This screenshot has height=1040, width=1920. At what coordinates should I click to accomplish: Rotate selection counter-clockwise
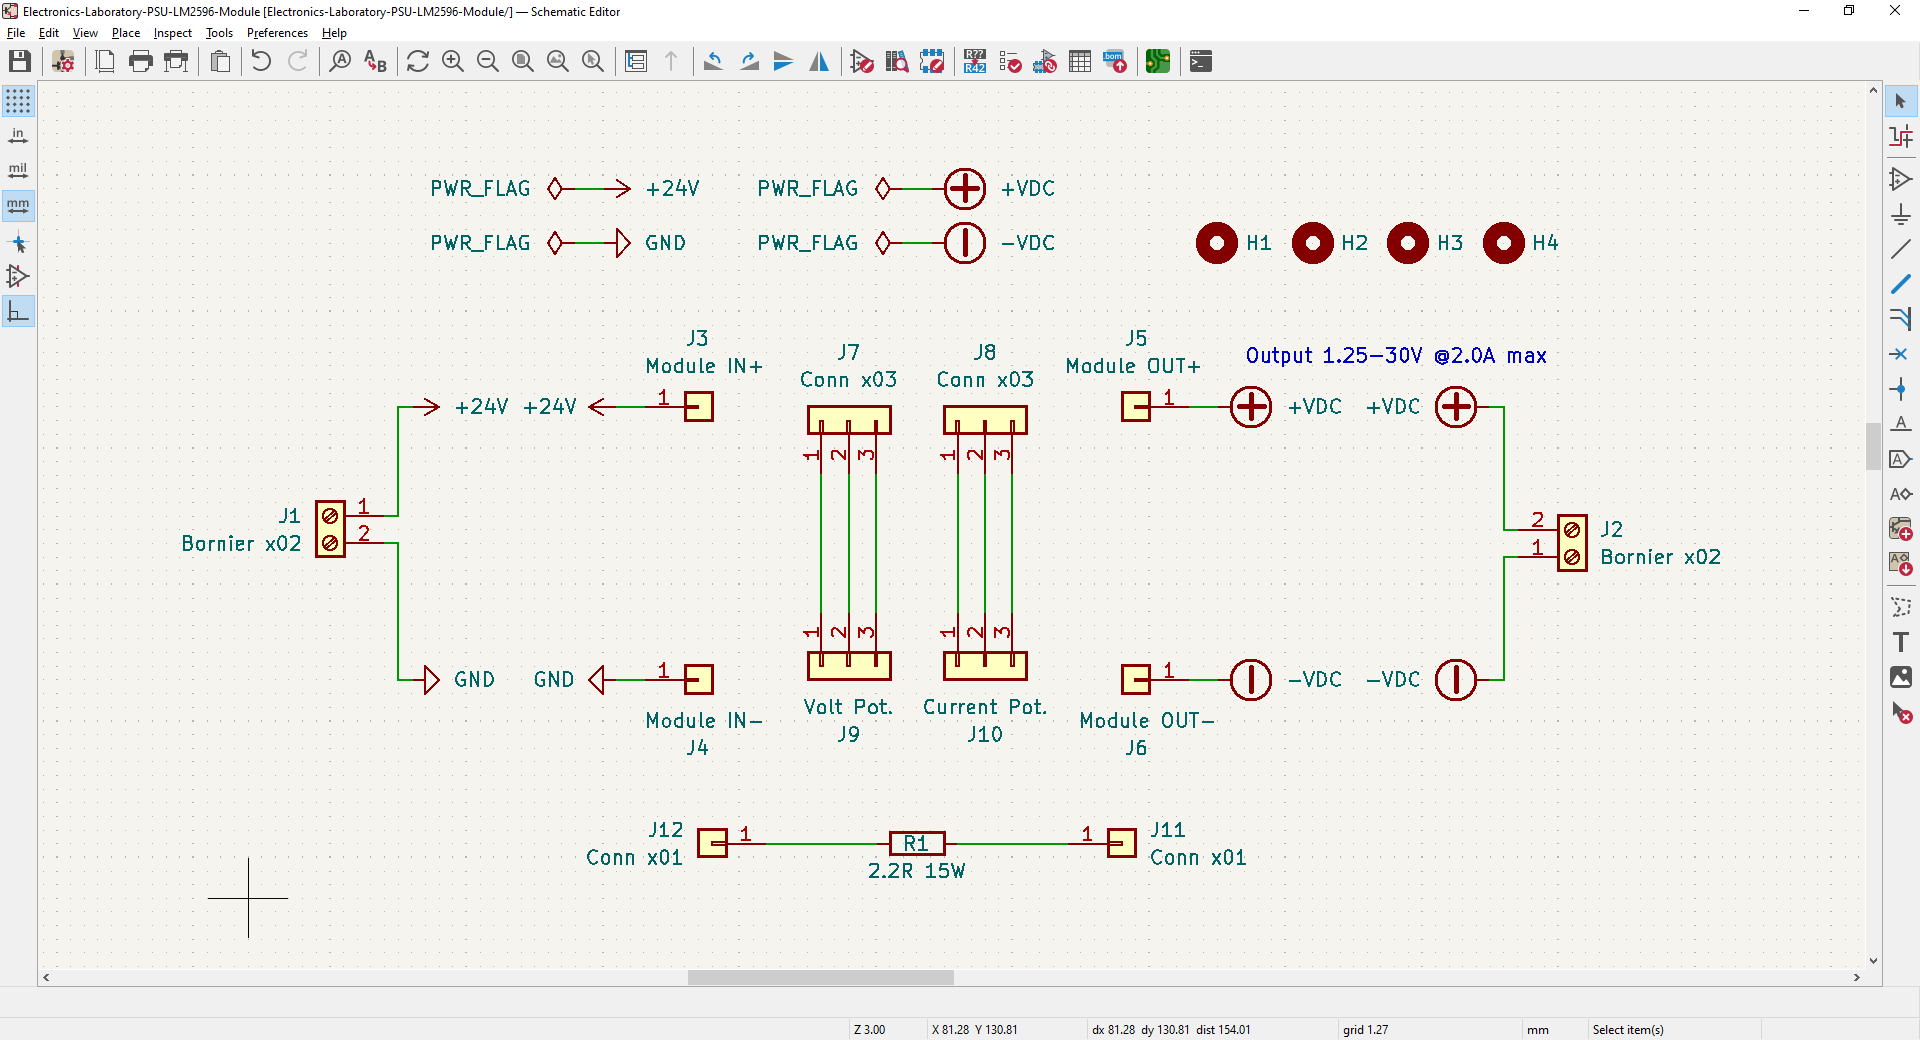(713, 61)
